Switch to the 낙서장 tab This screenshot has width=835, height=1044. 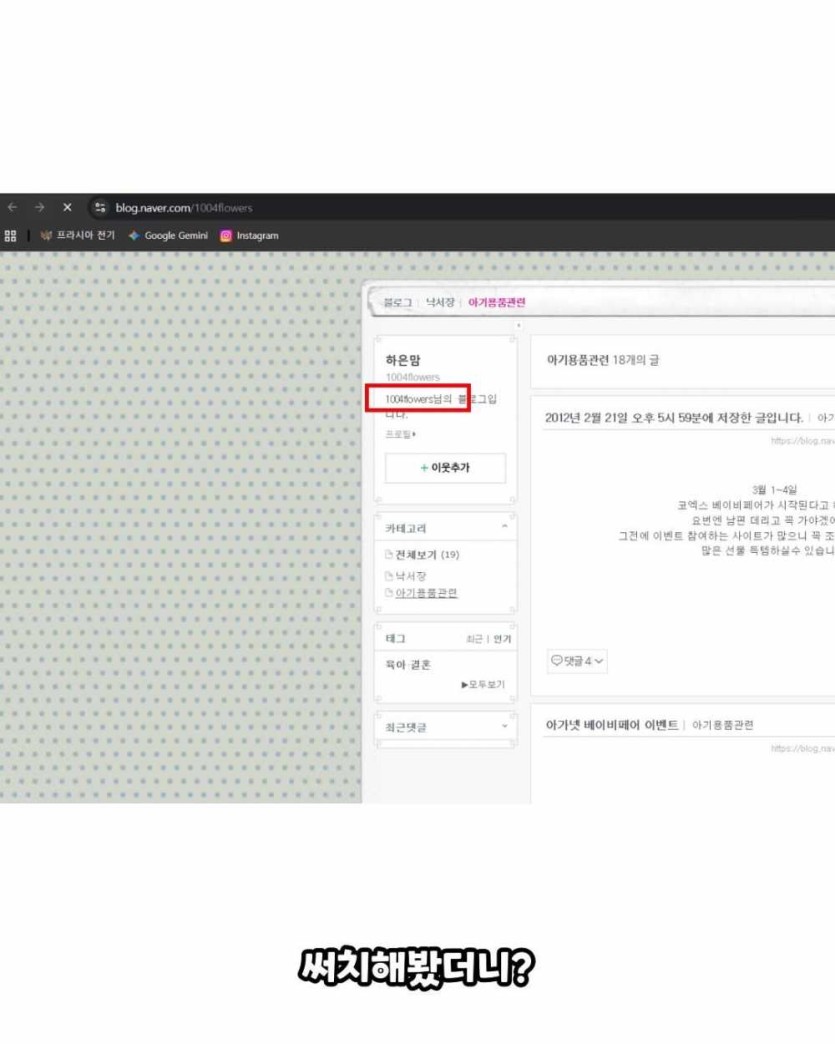[x=440, y=302]
